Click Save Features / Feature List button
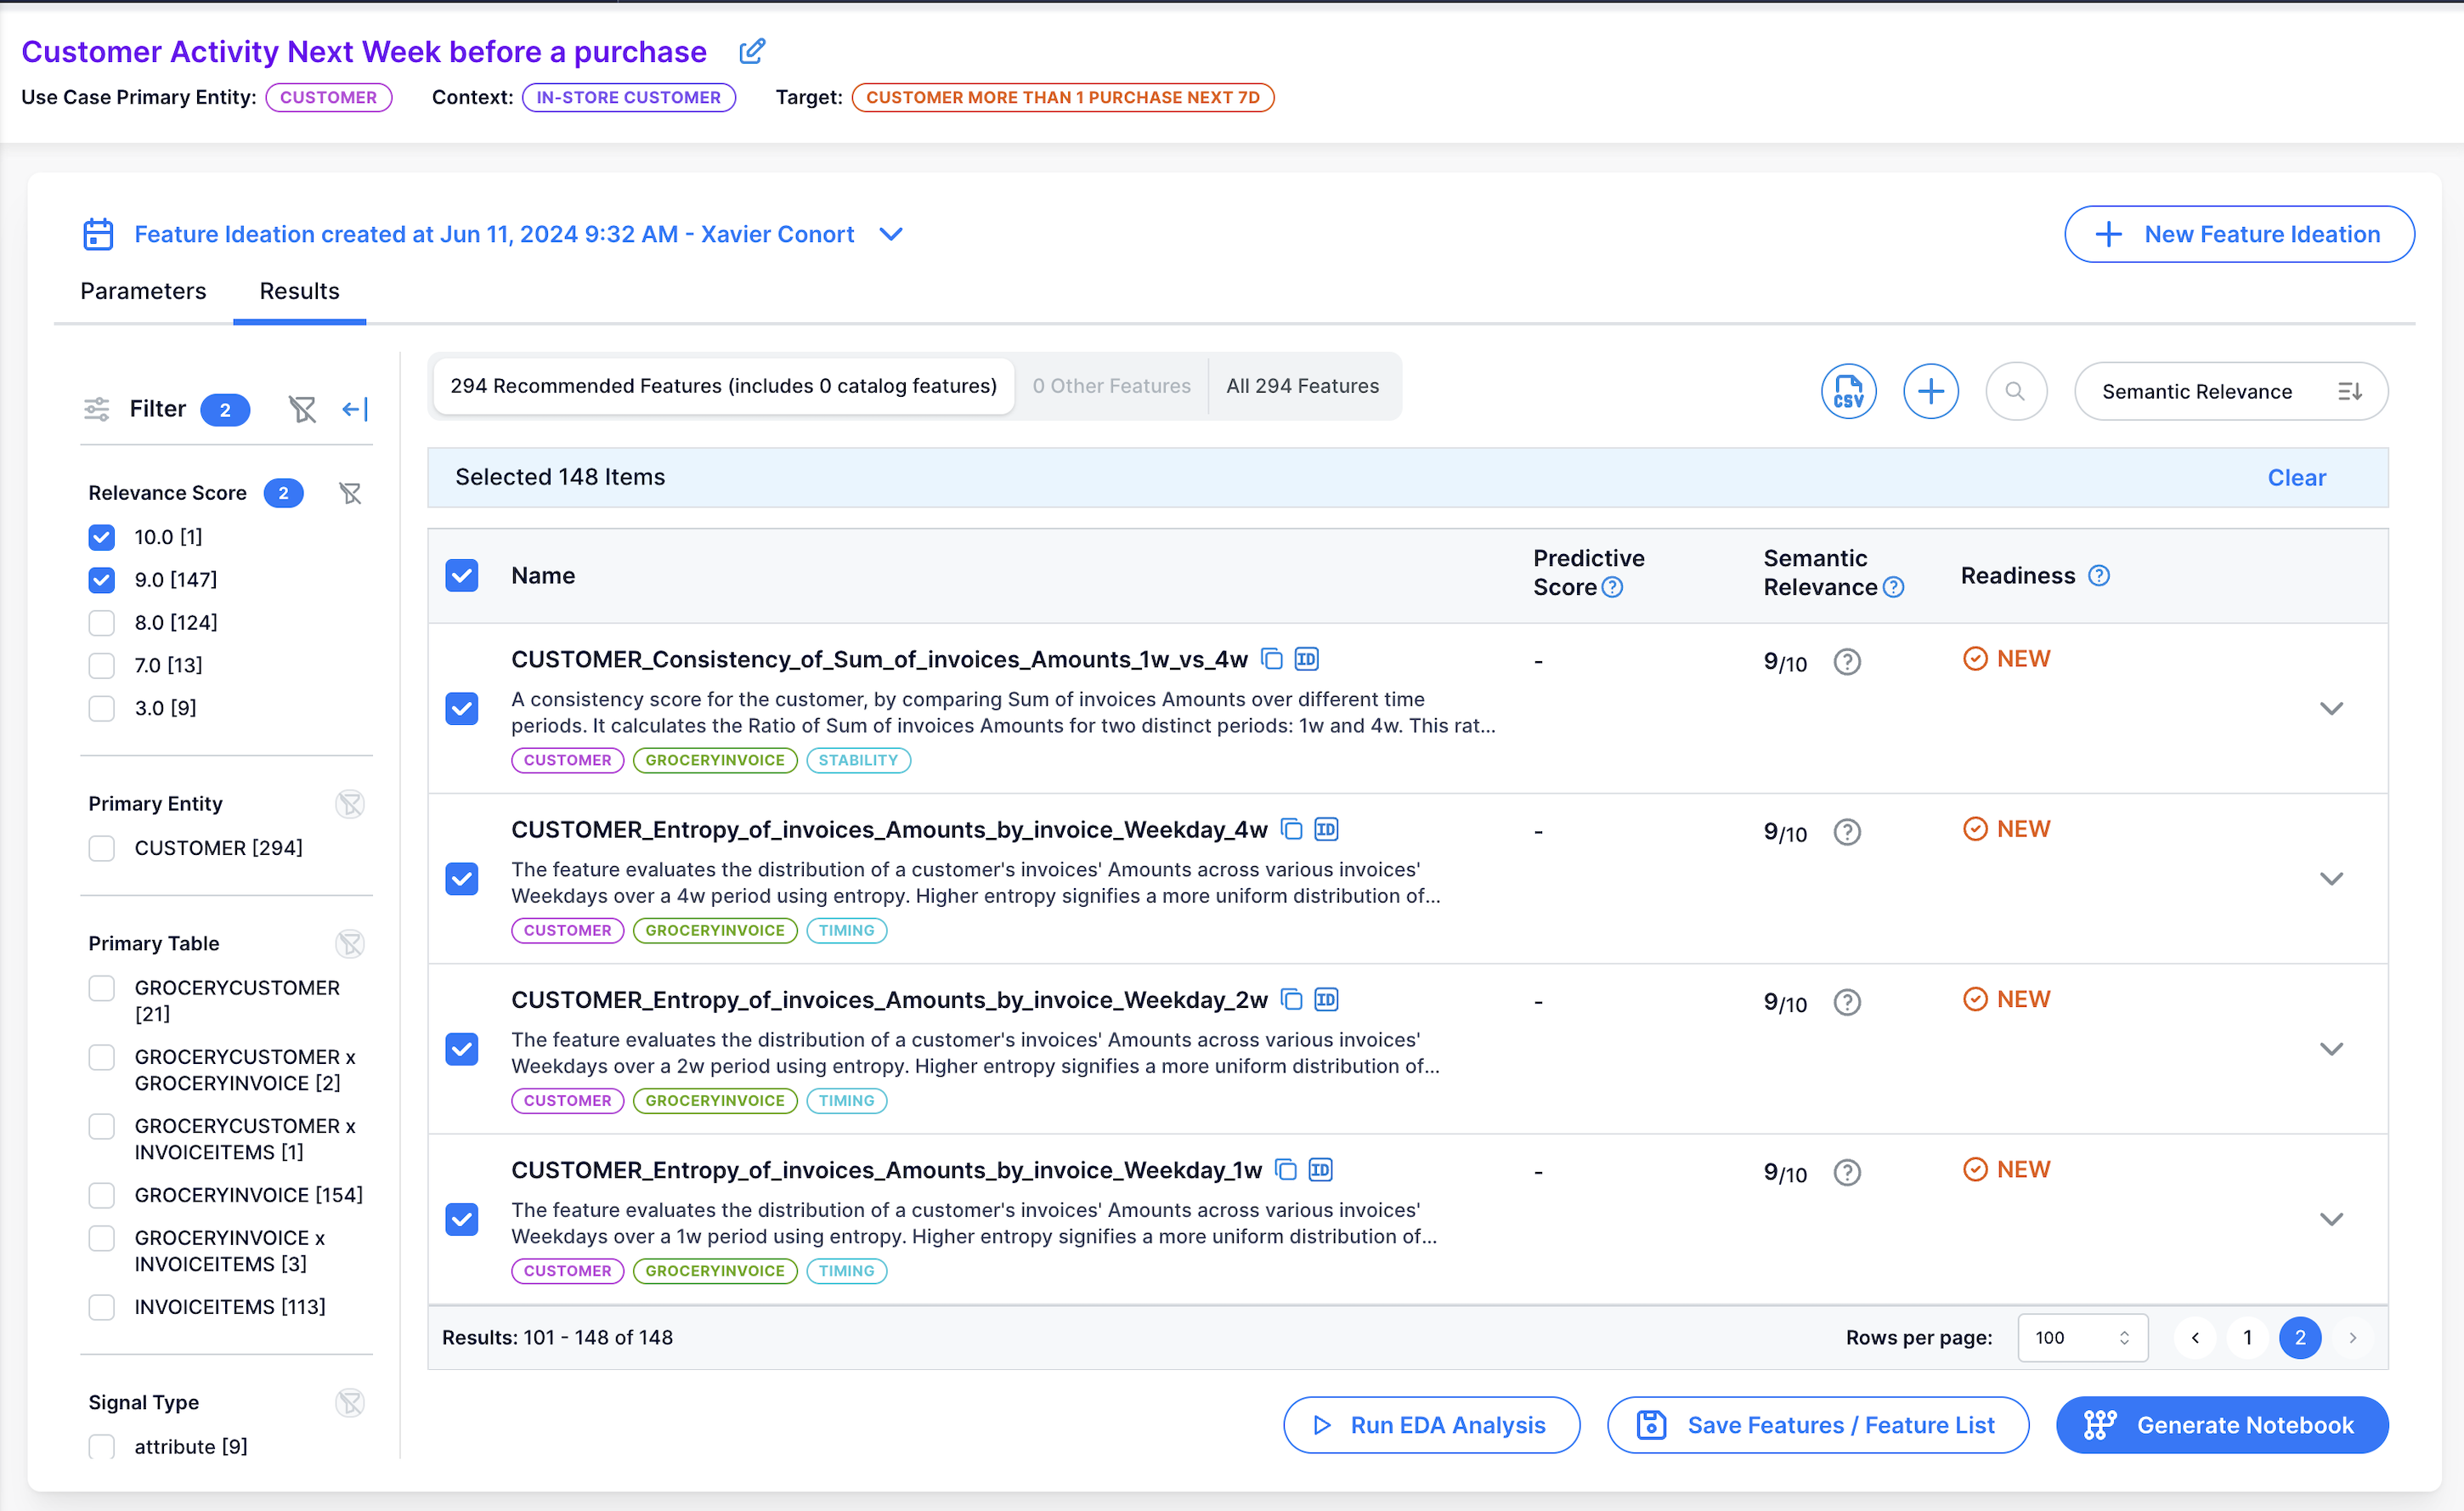The image size is (2464, 1511). click(1817, 1425)
